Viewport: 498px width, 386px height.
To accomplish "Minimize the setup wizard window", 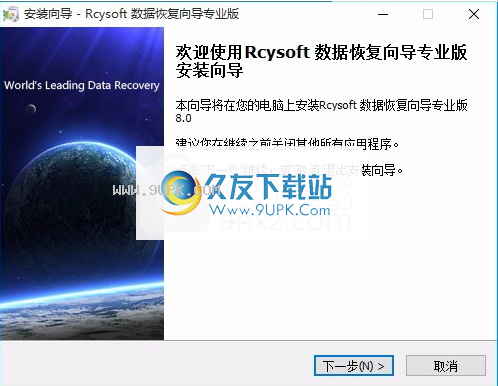I will point(383,14).
